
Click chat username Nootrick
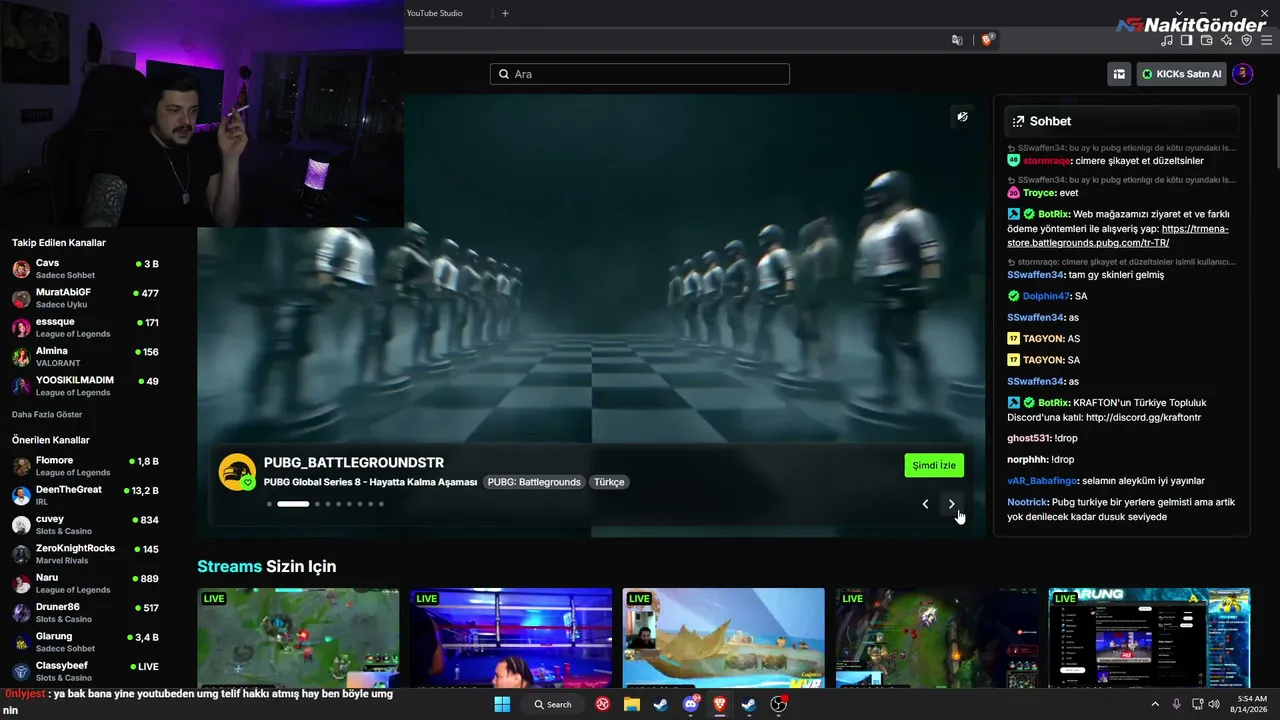(1027, 502)
